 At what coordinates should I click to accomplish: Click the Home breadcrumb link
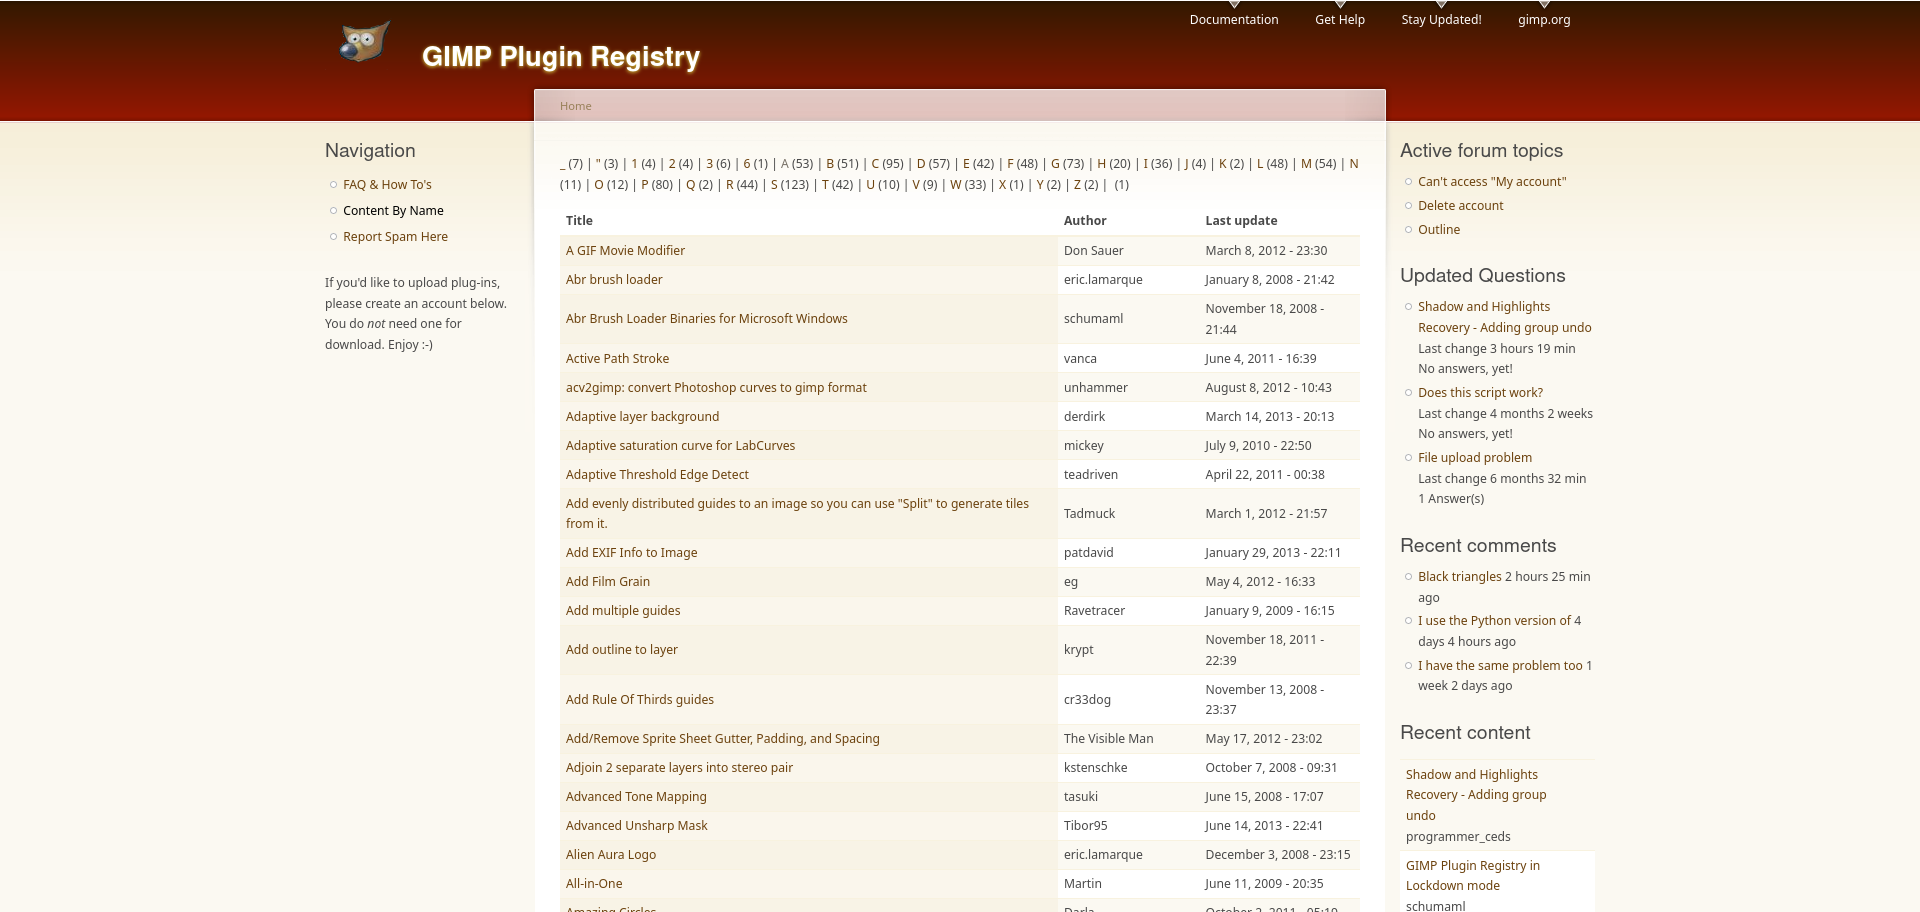click(575, 106)
